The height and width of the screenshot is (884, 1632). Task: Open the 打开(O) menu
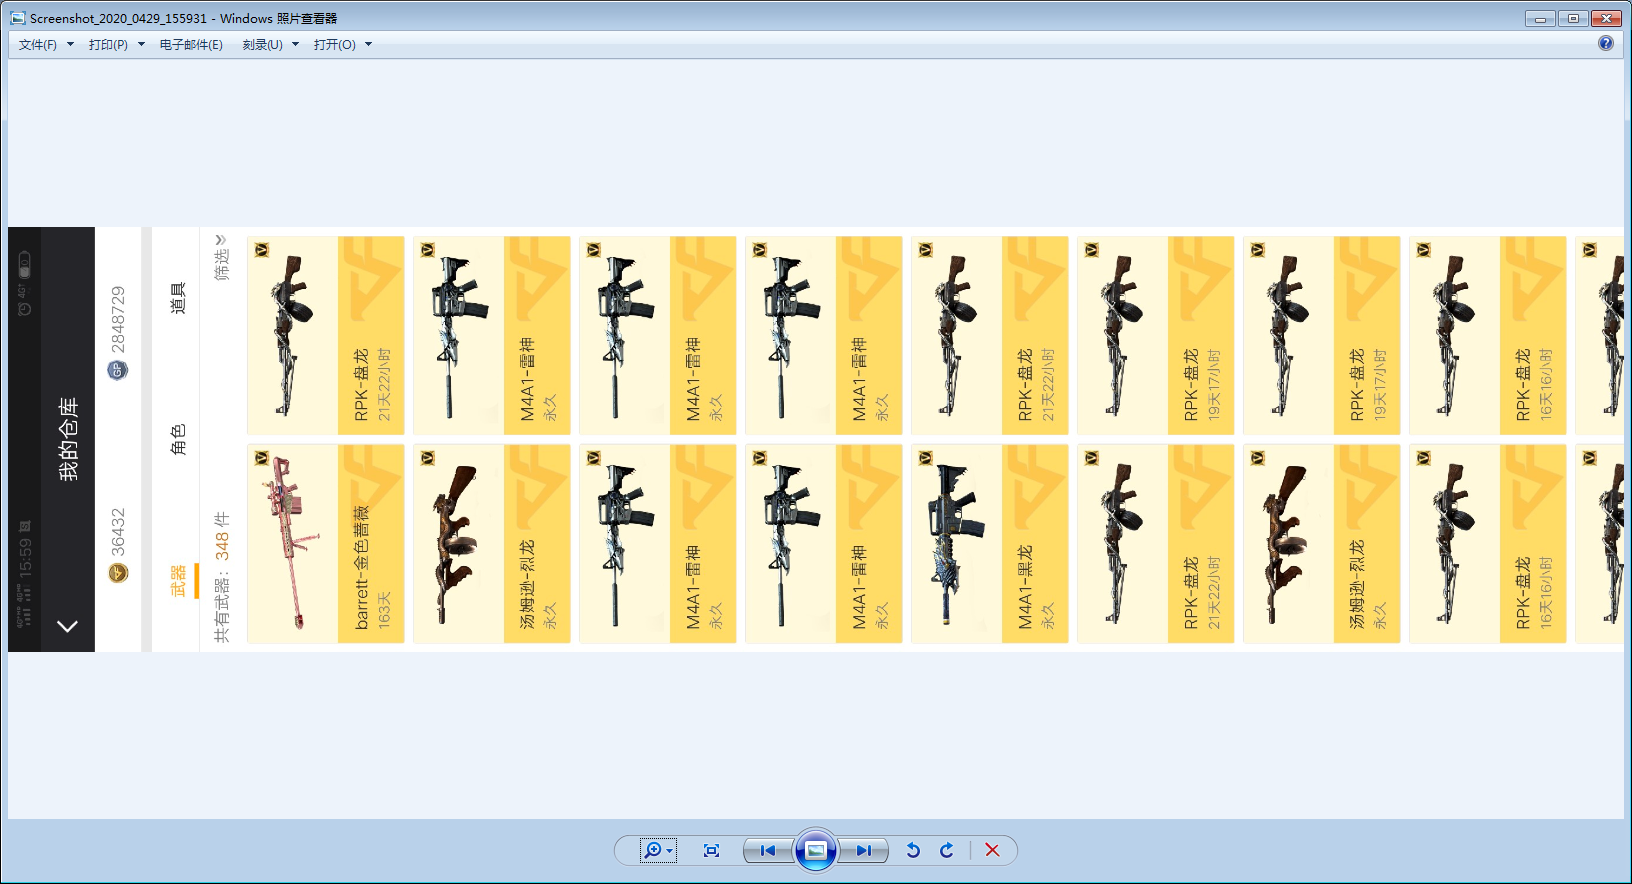click(342, 44)
